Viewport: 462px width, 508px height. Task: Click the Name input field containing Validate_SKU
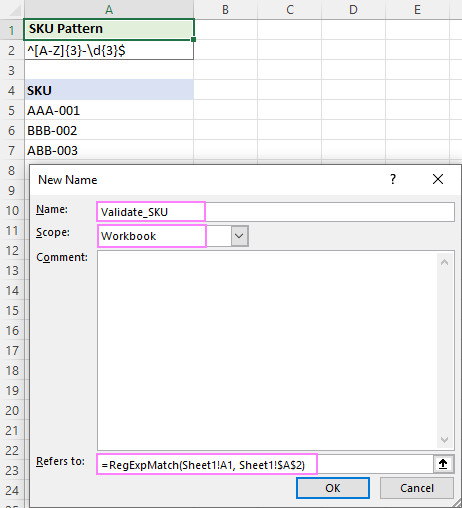(x=276, y=212)
